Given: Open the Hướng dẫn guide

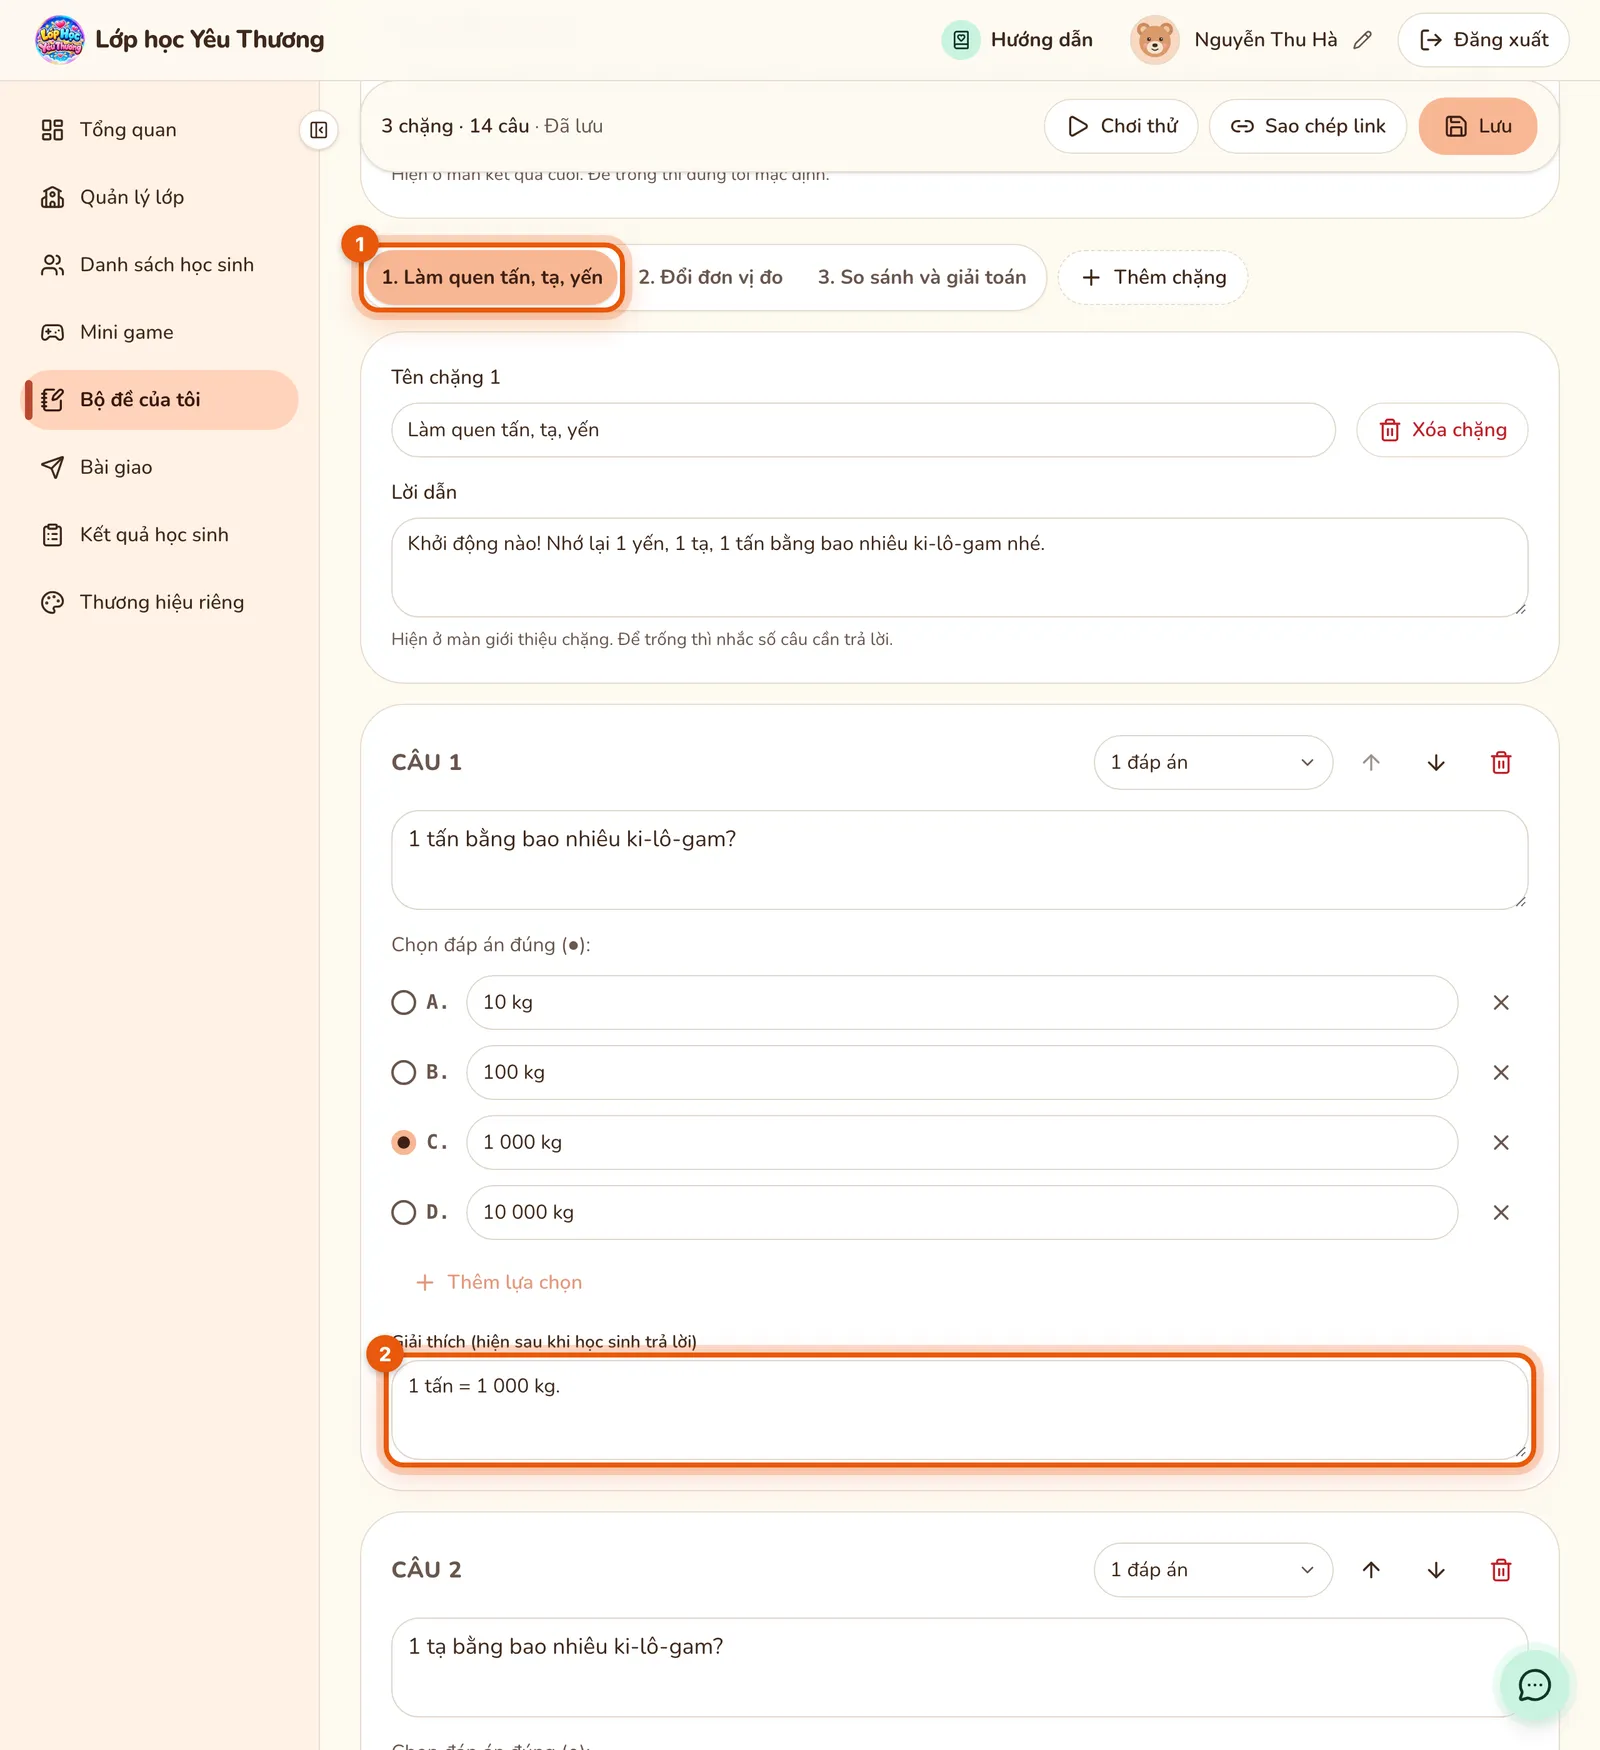Looking at the screenshot, I should pos(1018,40).
